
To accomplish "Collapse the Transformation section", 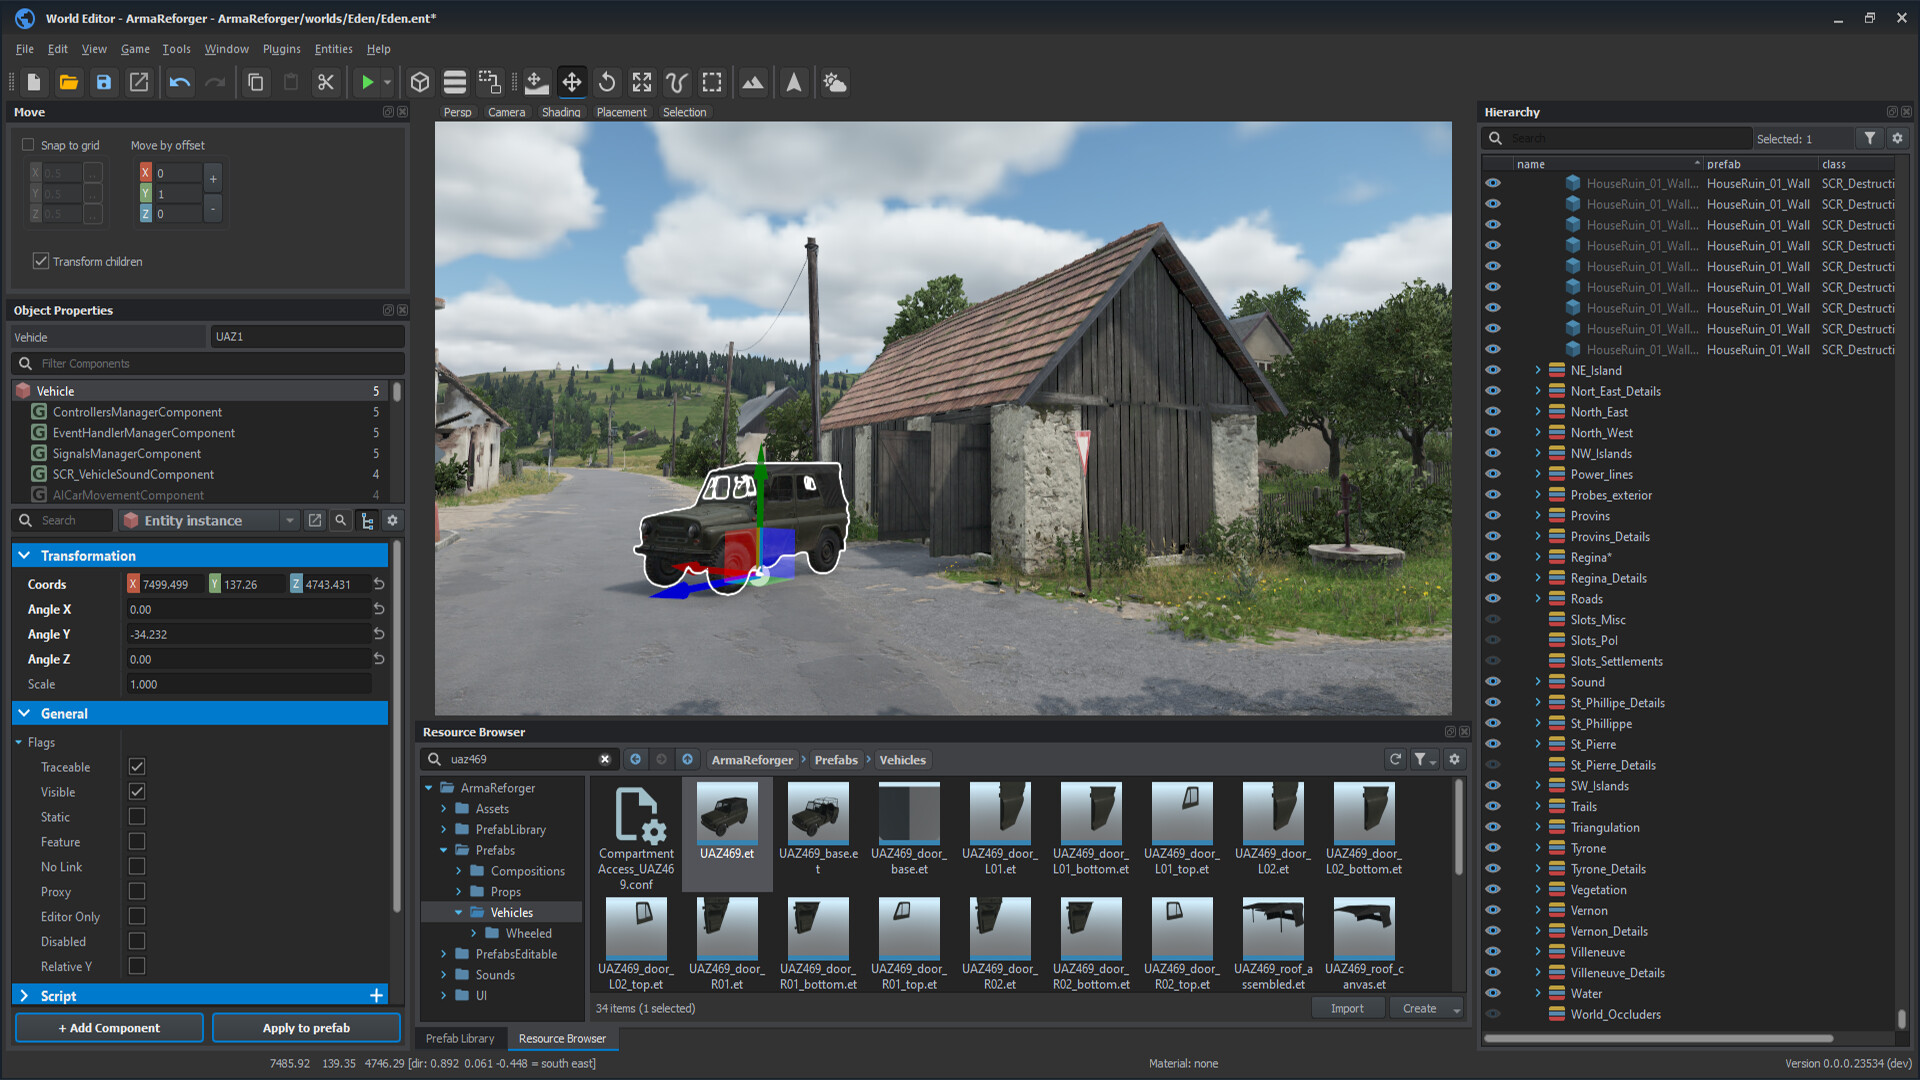I will (25, 555).
